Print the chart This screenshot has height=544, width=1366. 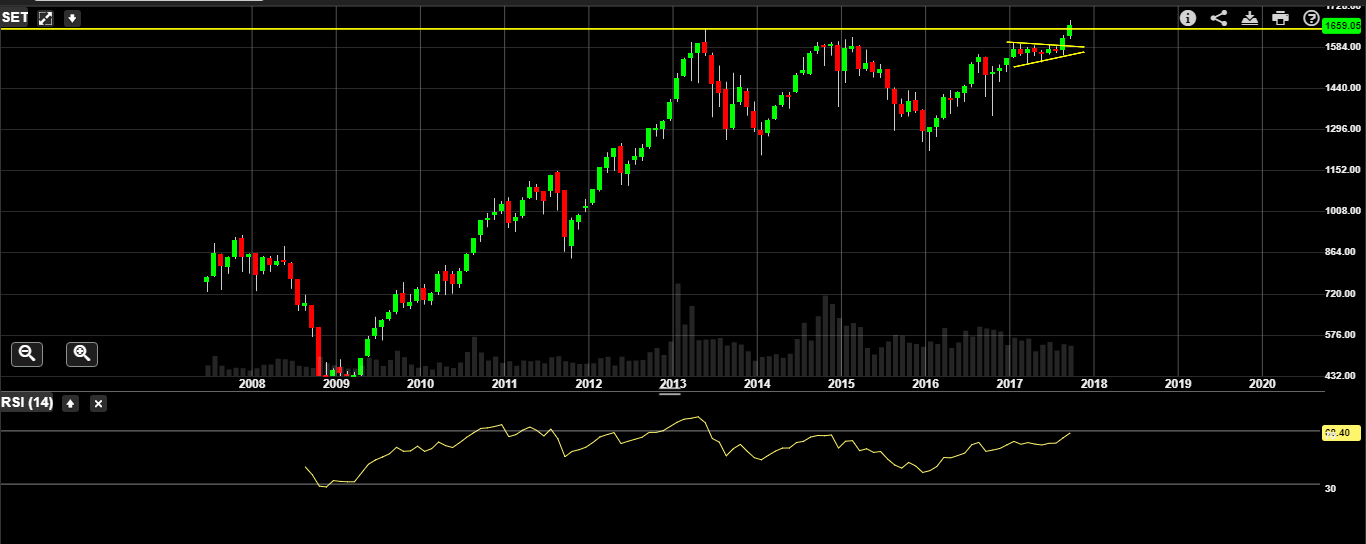pos(1280,18)
